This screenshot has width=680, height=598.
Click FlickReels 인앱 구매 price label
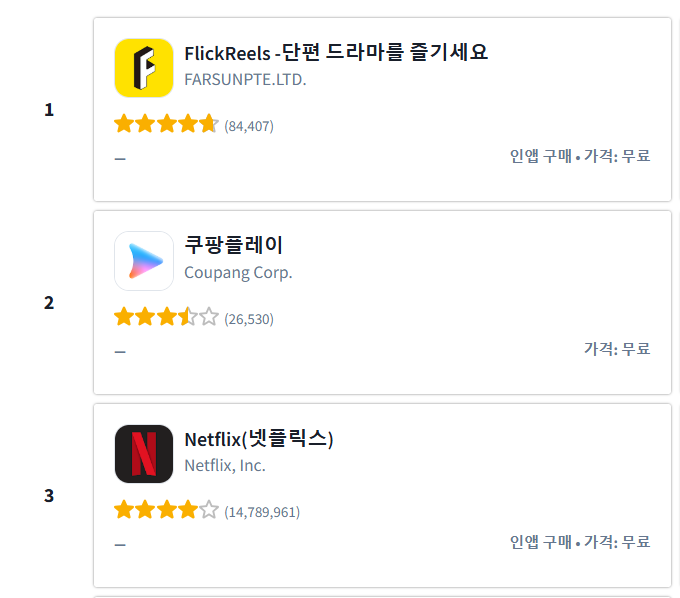tap(580, 156)
